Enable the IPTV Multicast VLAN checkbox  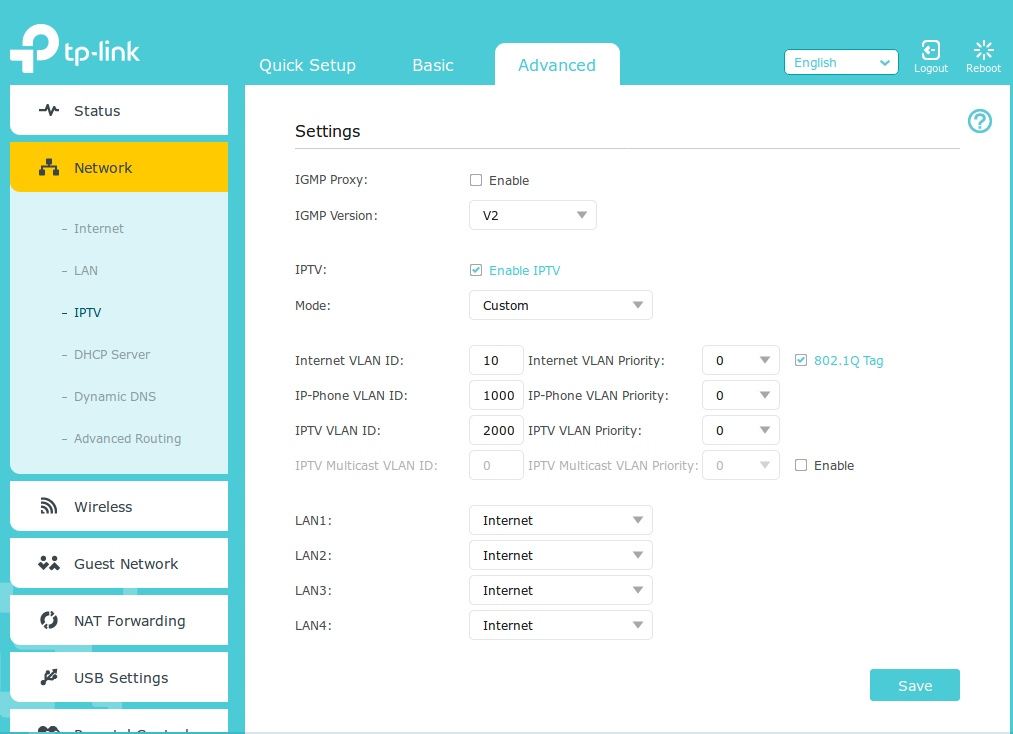[800, 465]
